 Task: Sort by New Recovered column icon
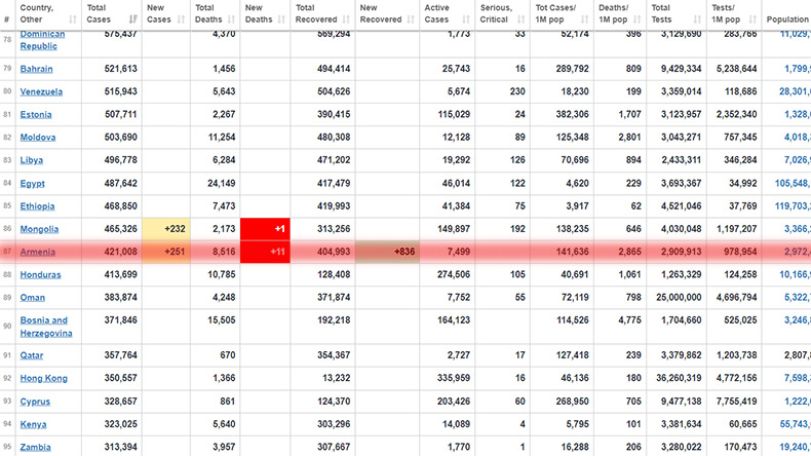coord(411,20)
